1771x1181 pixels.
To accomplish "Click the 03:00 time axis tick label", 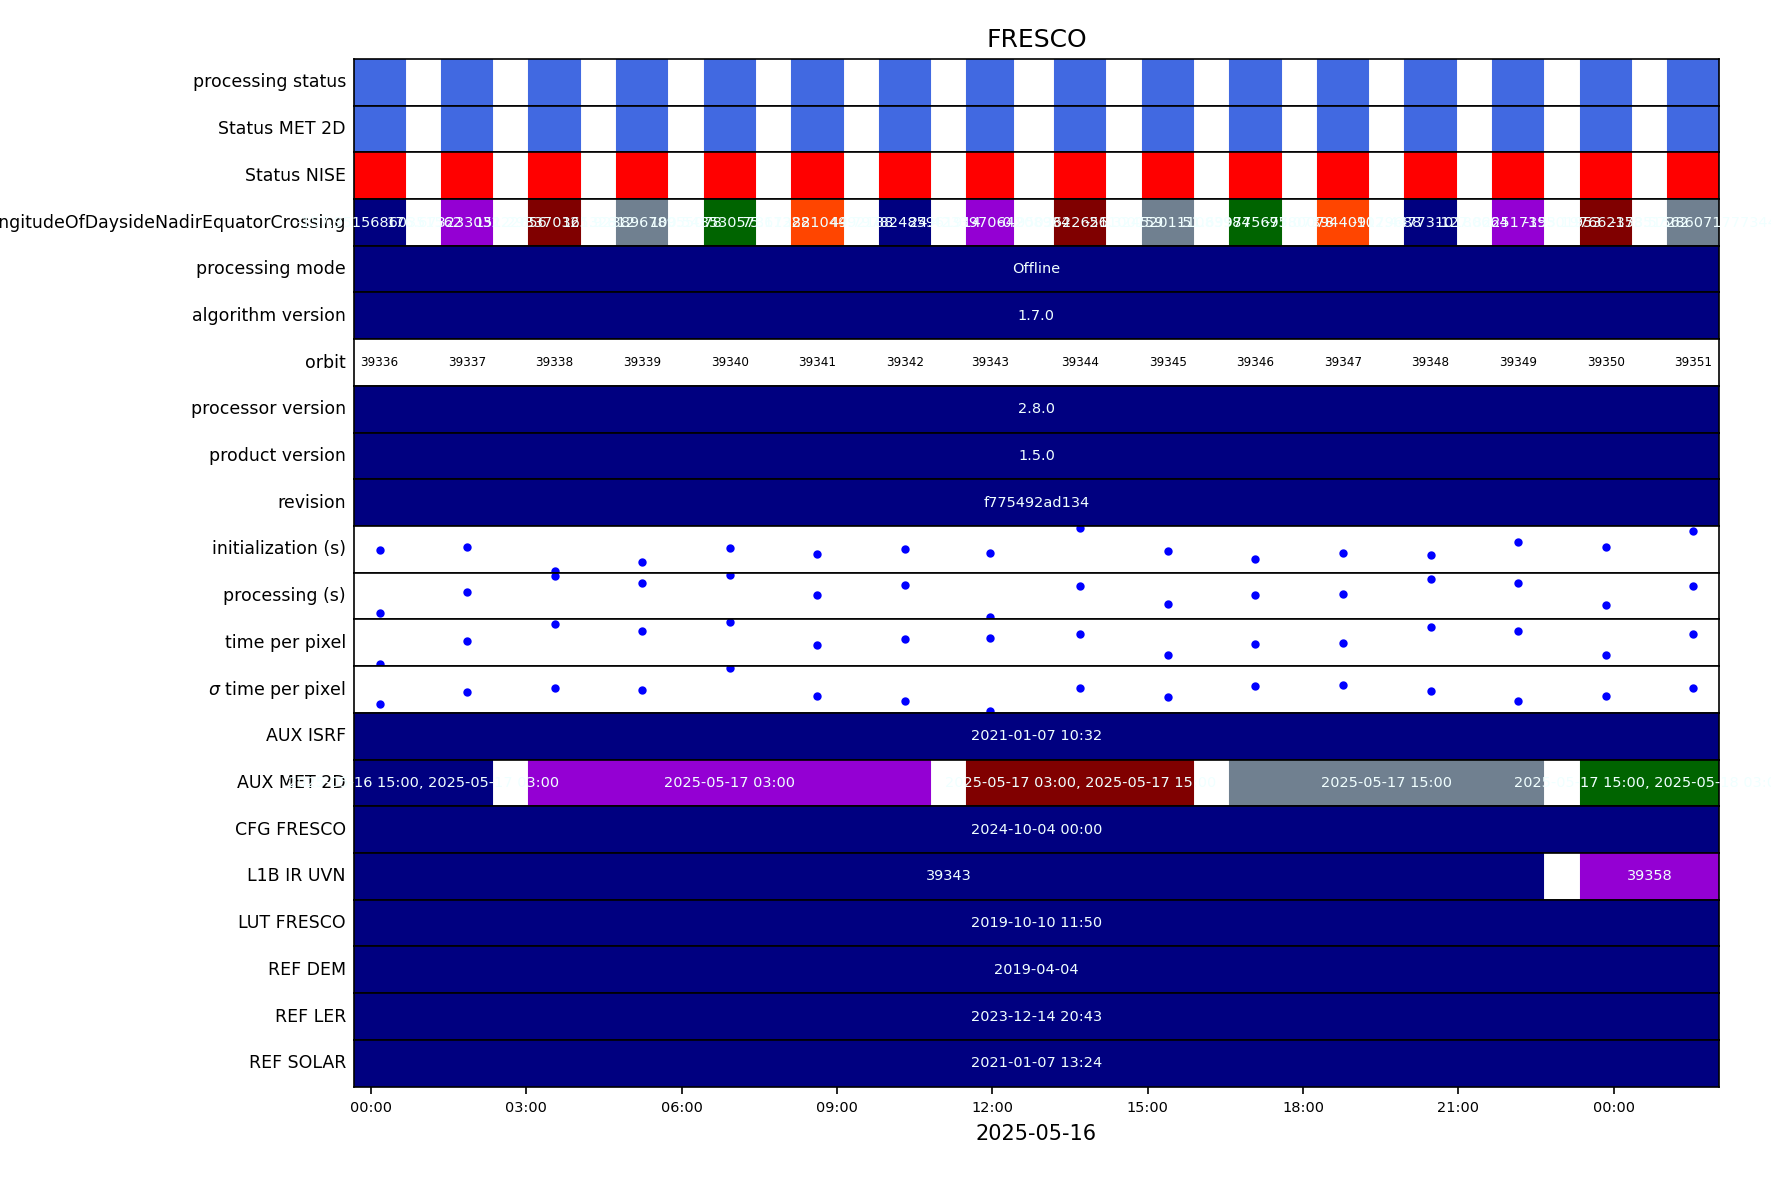I will click(526, 1107).
